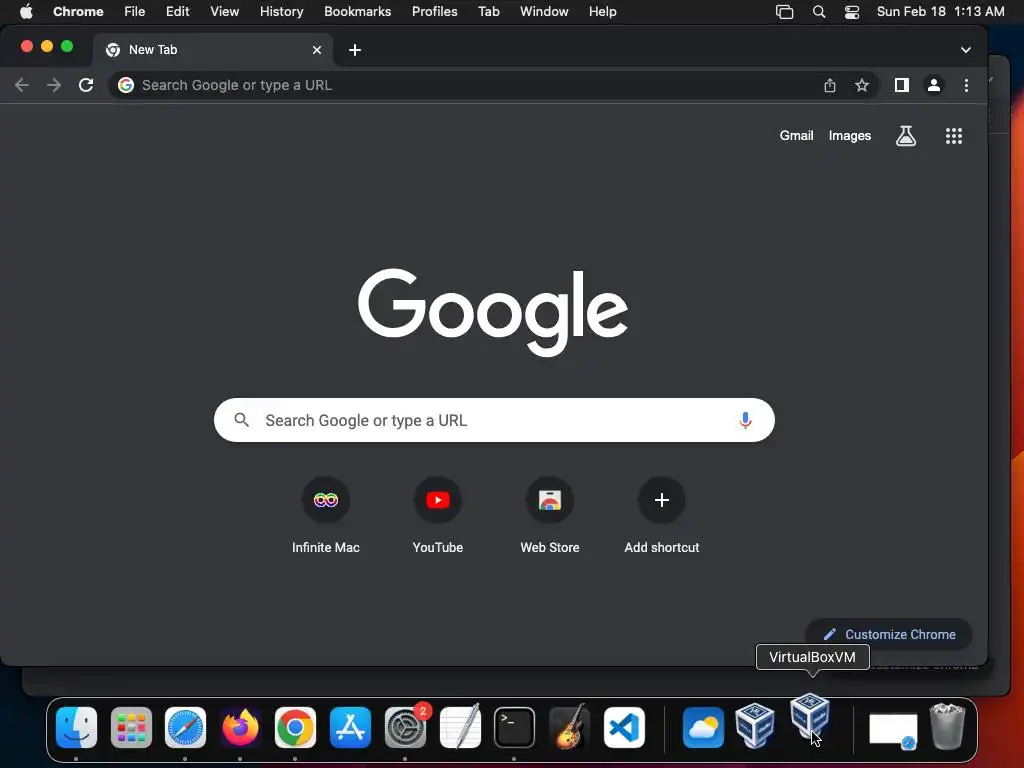Viewport: 1024px width, 768px height.
Task: Open the Weather app in the Dock
Action: point(703,728)
